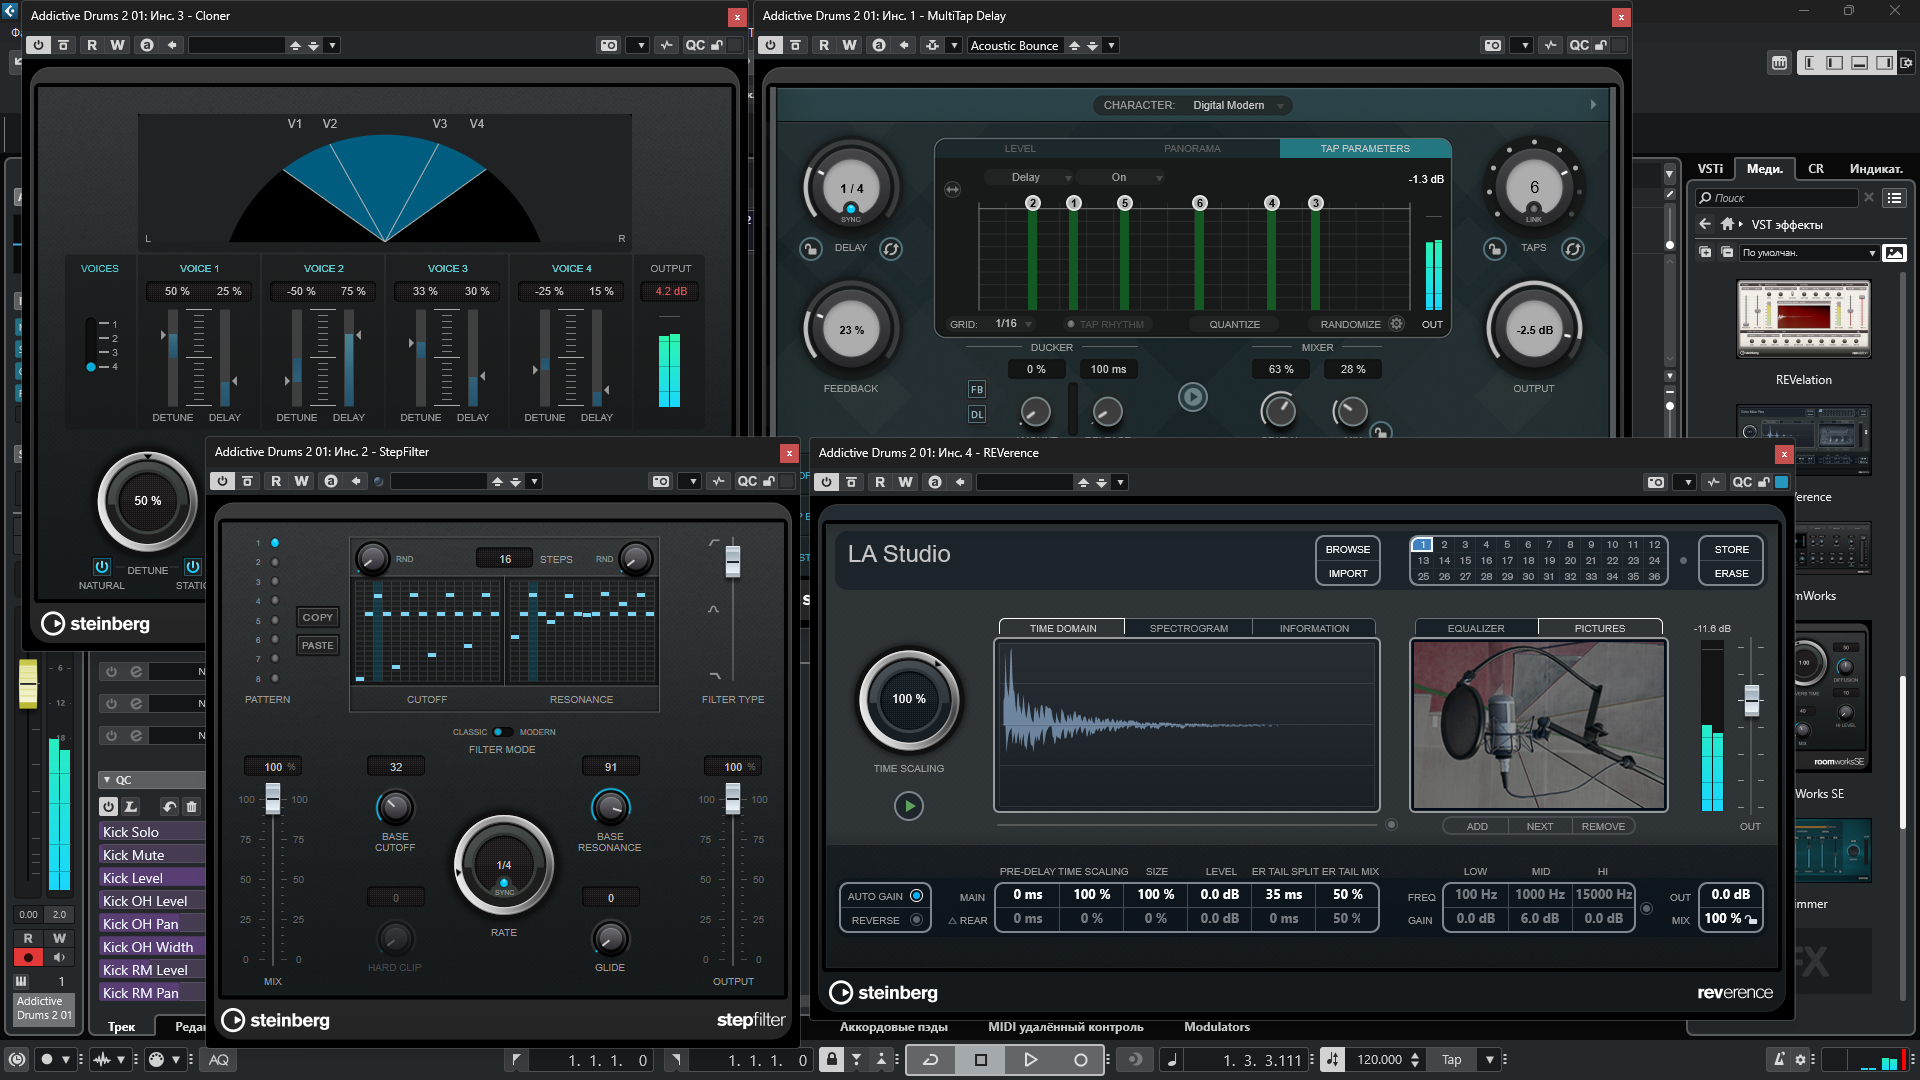
Task: Toggle list view icon next to media search
Action: coord(1894,198)
